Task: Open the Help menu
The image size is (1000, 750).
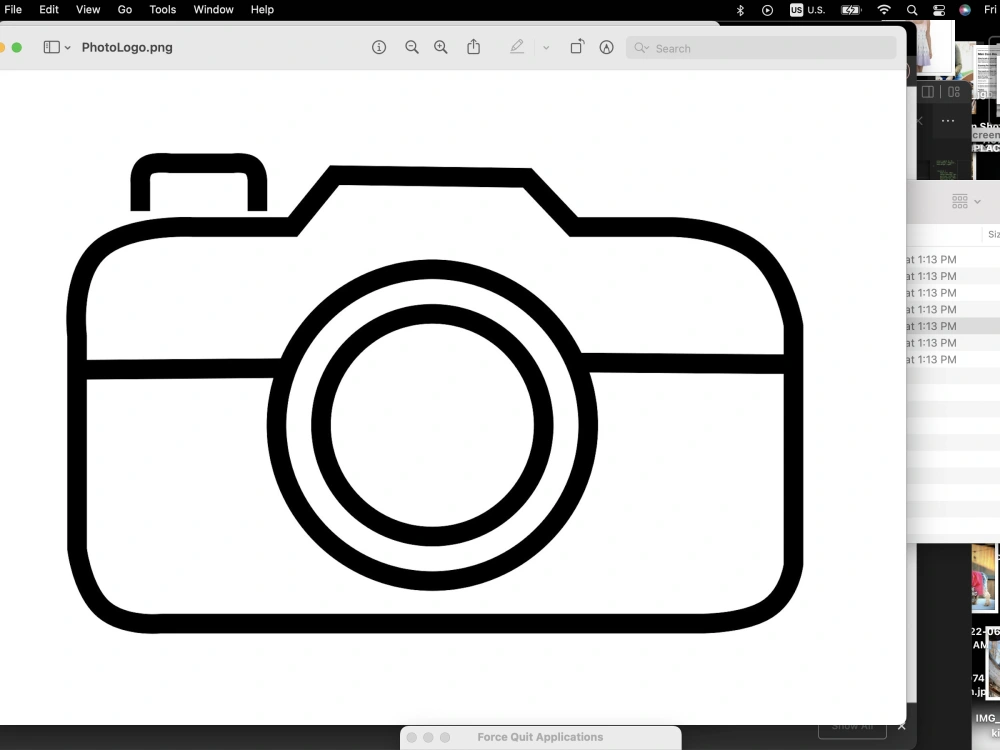Action: coord(262,10)
